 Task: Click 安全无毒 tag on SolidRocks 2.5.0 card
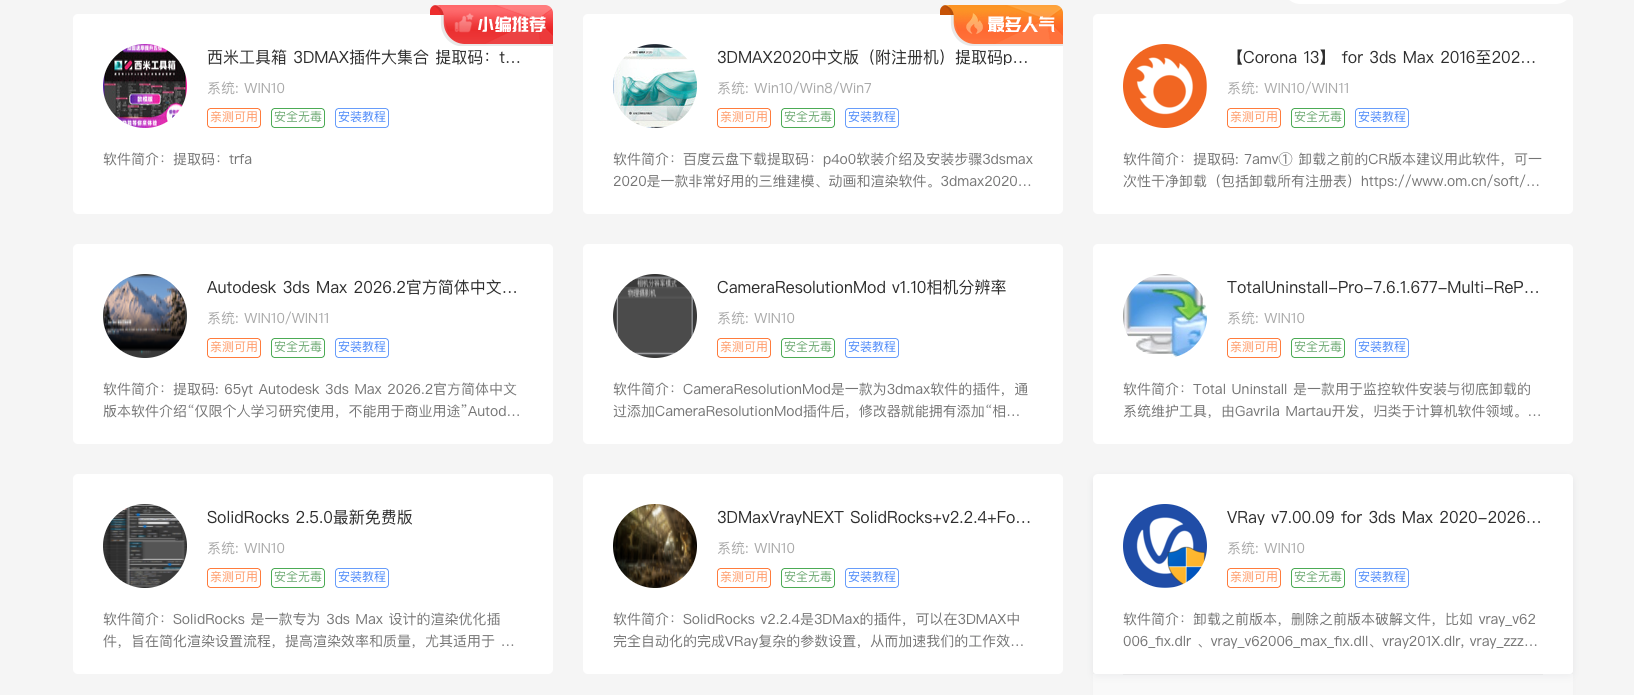point(298,577)
